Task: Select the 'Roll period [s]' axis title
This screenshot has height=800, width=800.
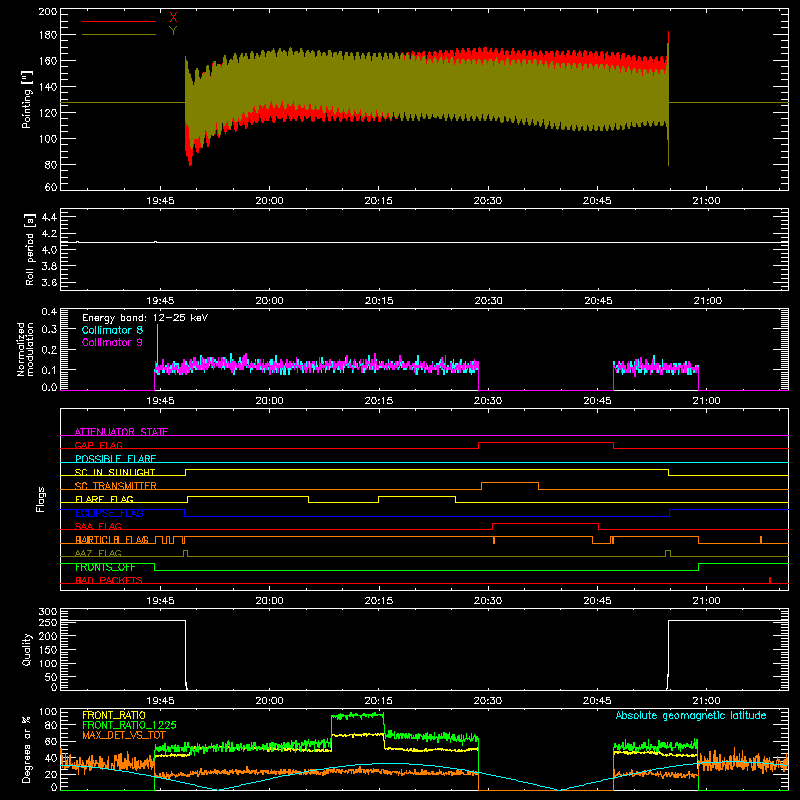Action: 29,249
